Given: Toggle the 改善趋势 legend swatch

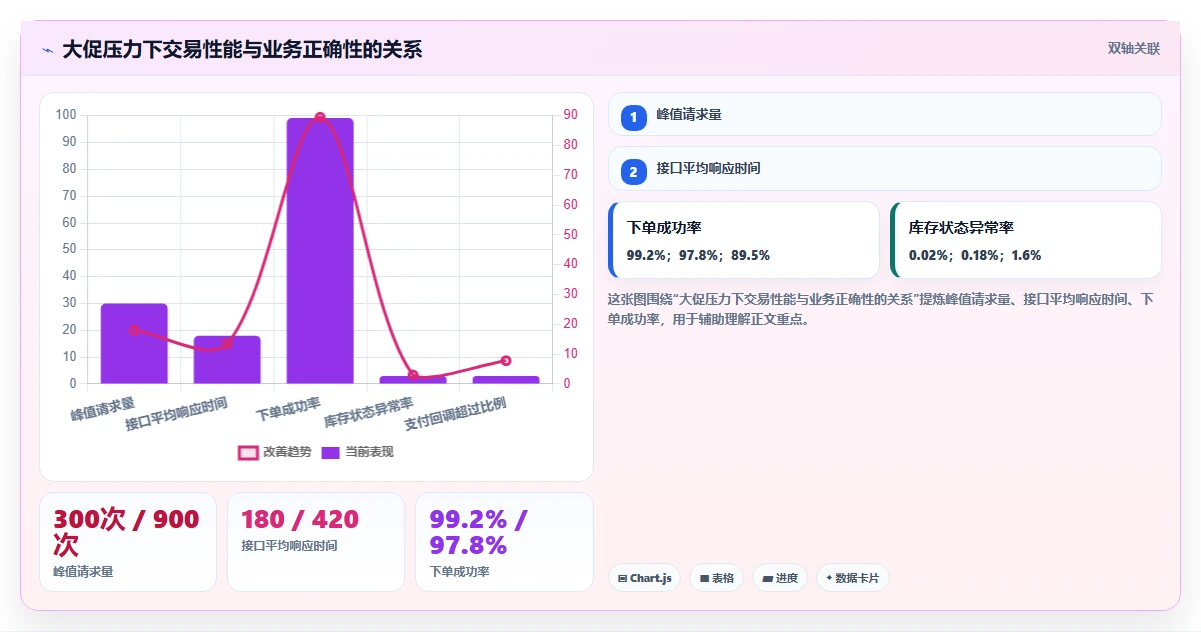Looking at the screenshot, I should click(248, 452).
